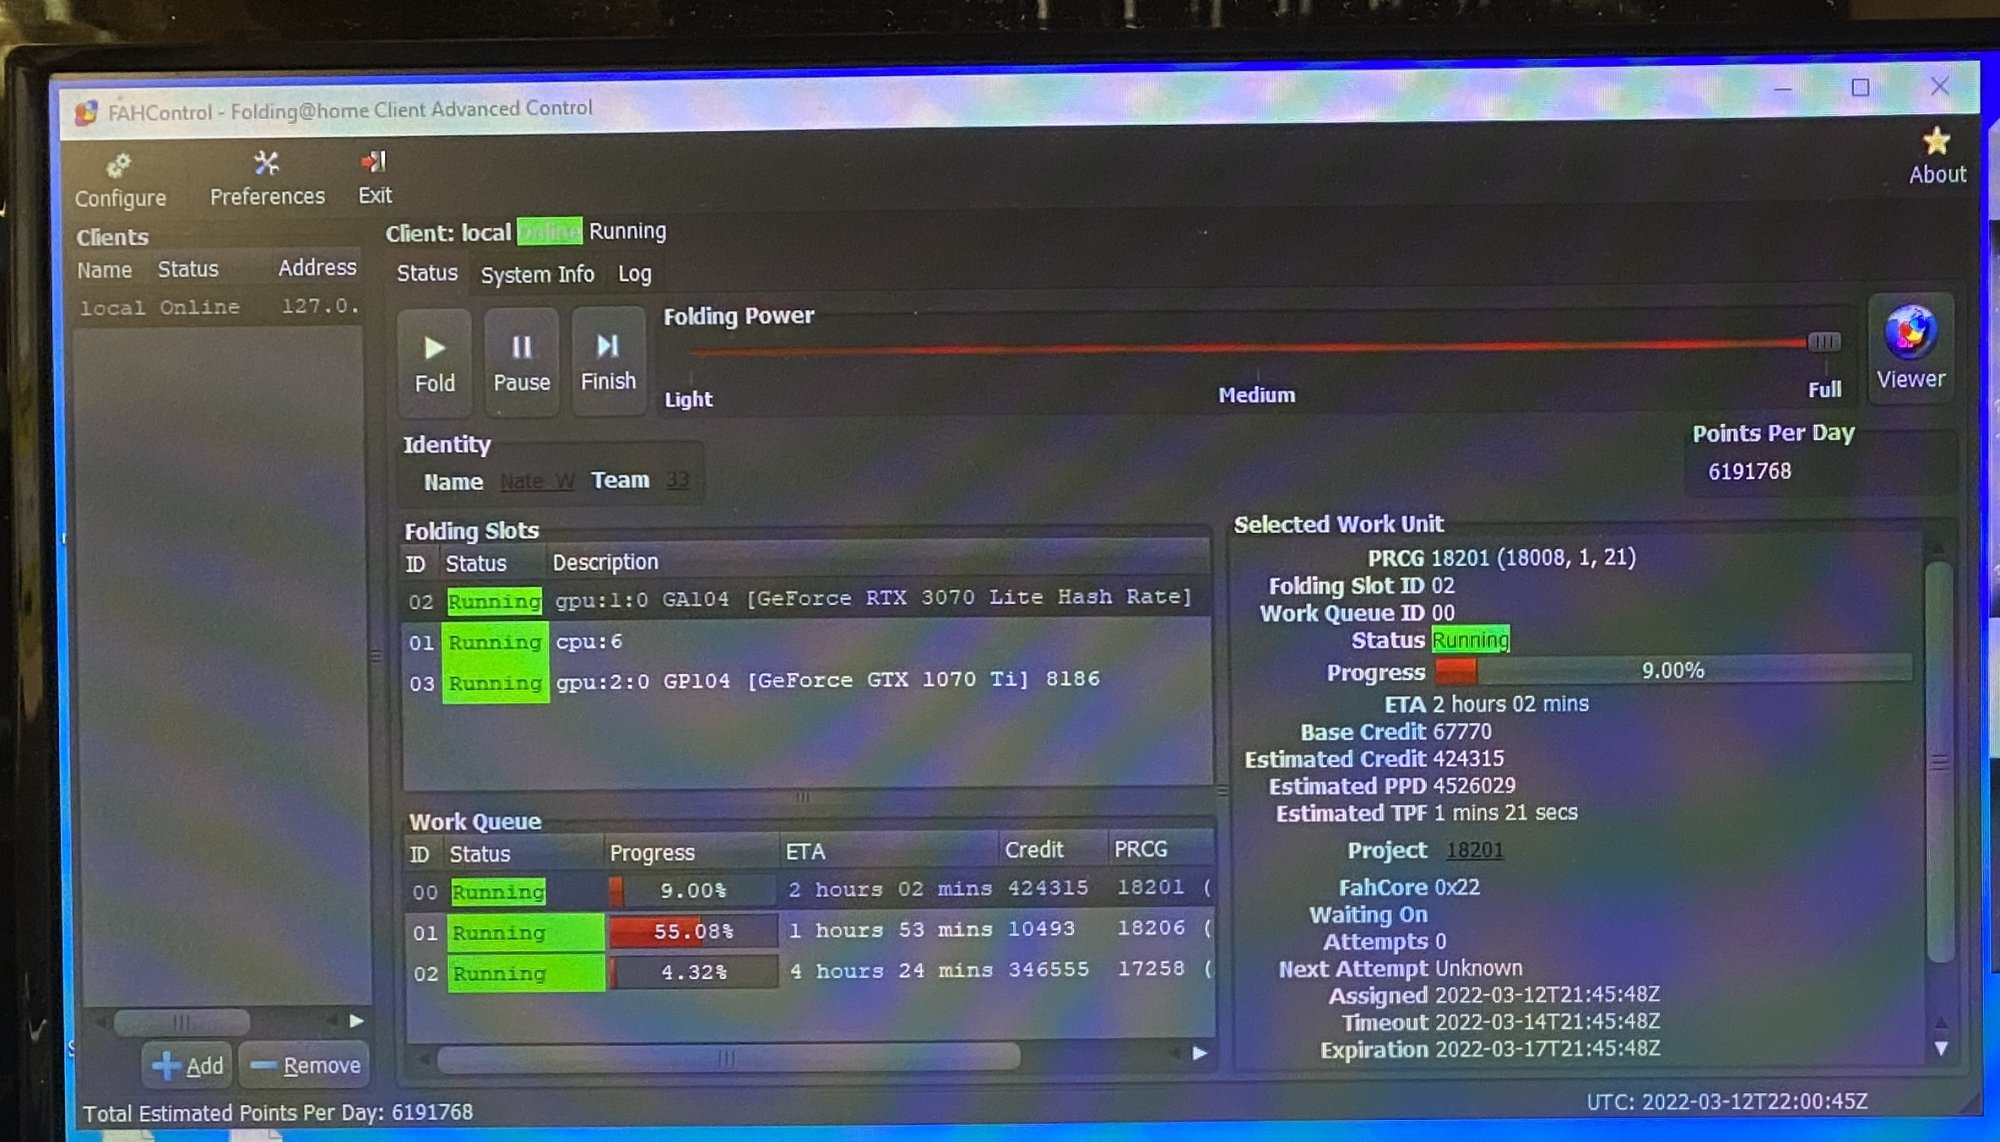
Task: Switch to the System Info tab
Action: pos(537,274)
